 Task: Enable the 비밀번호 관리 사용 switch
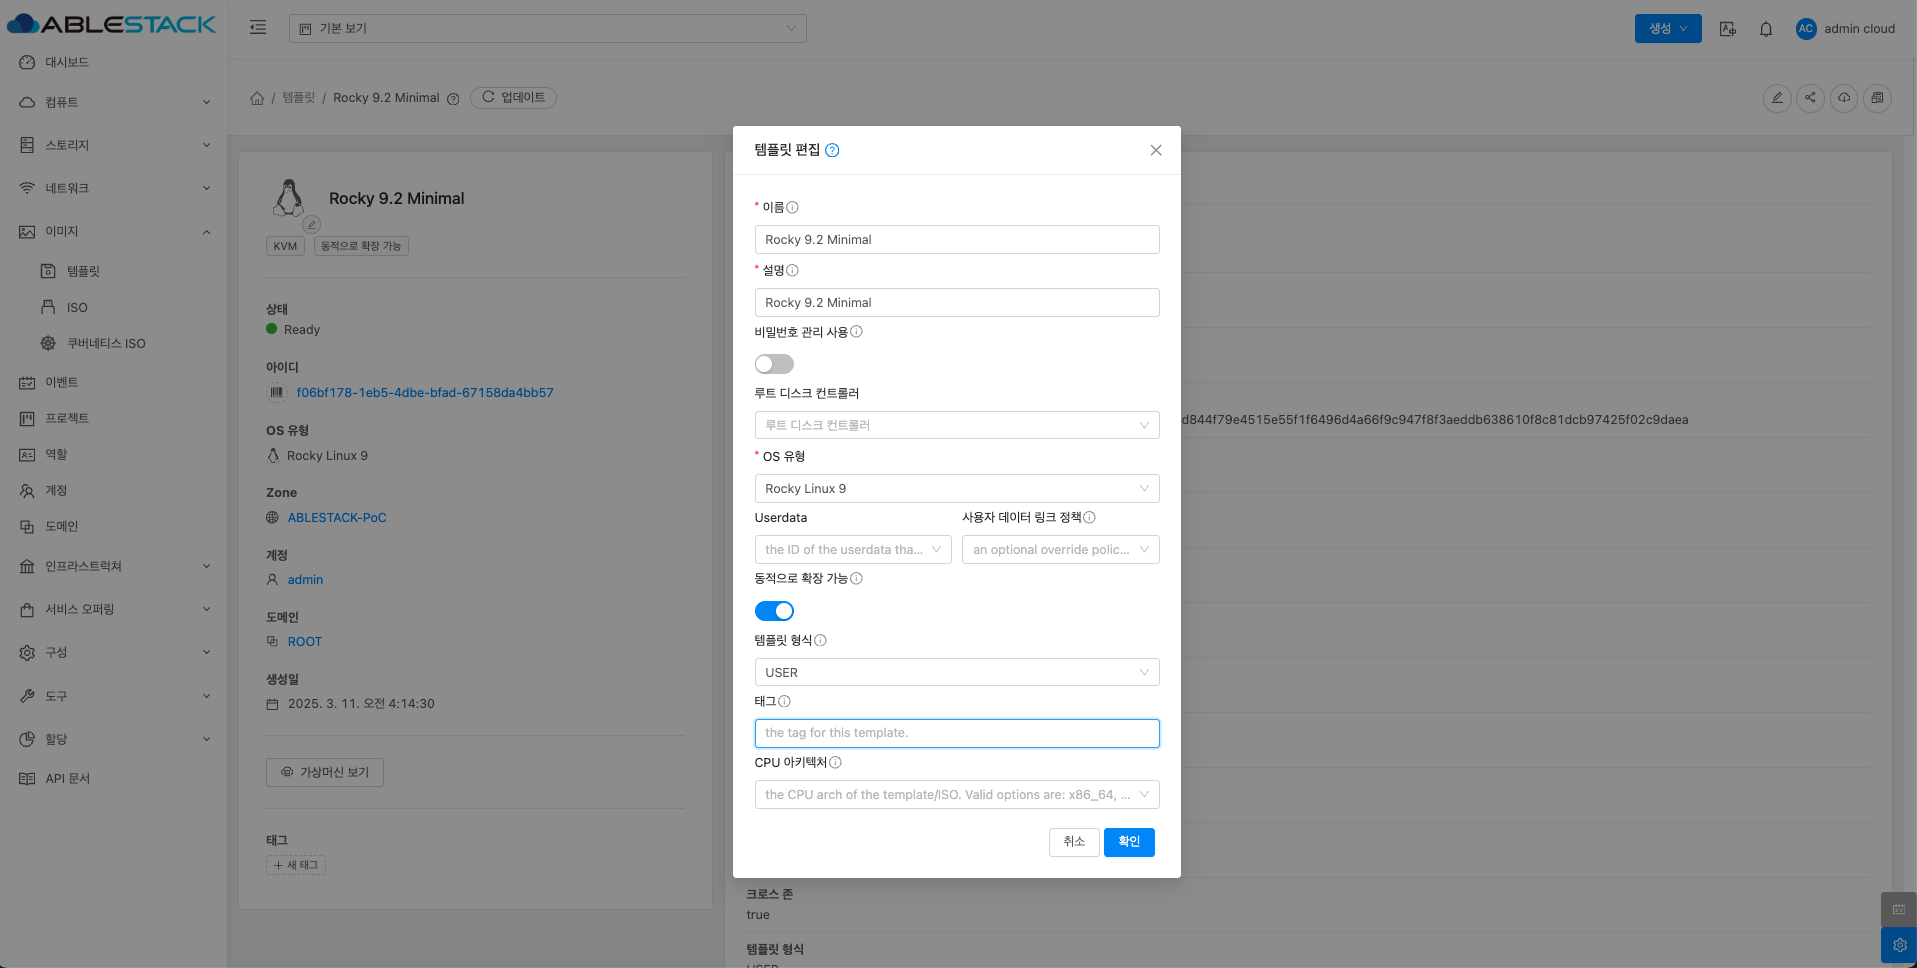774,364
